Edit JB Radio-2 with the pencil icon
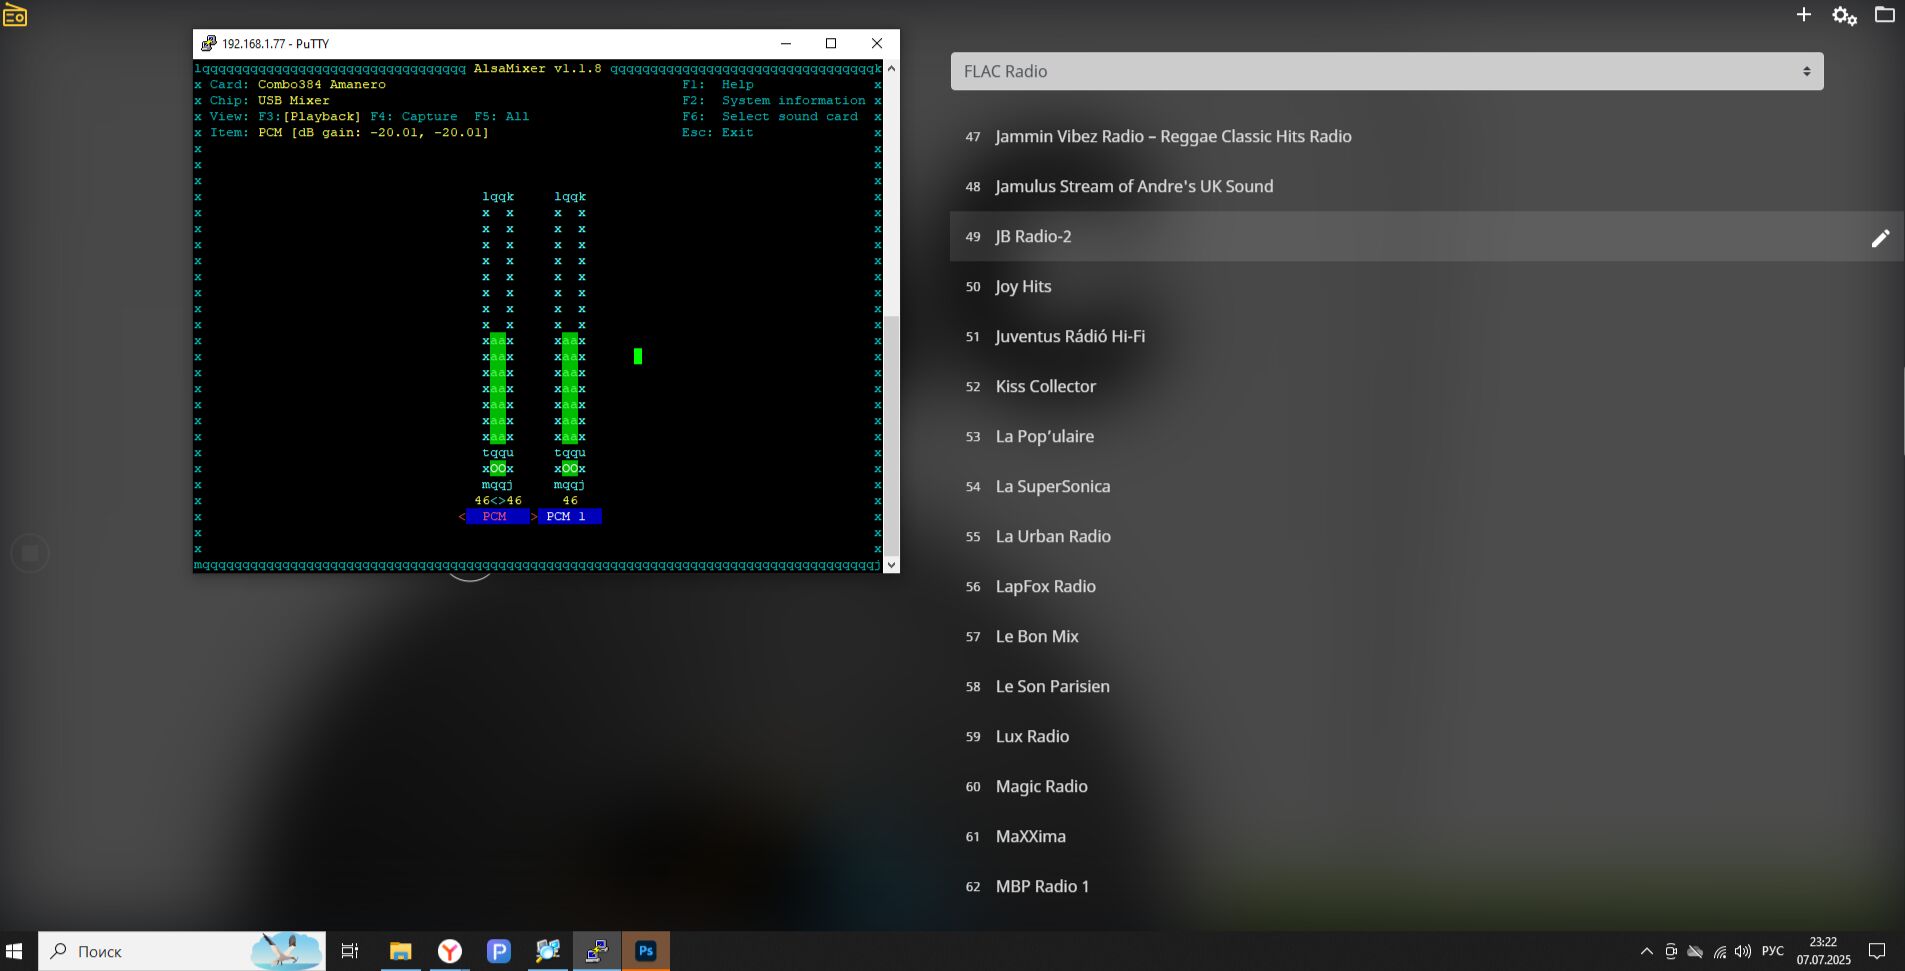Viewport: 1905px width, 971px height. coord(1880,238)
